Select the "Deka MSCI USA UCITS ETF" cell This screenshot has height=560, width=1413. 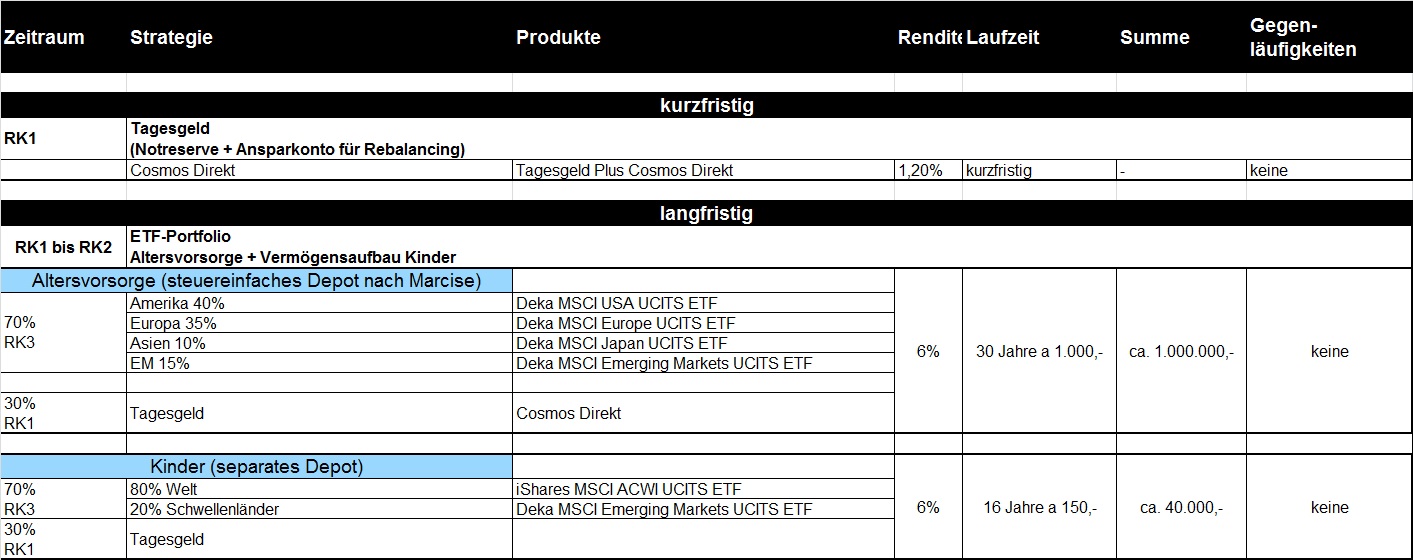[x=616, y=303]
